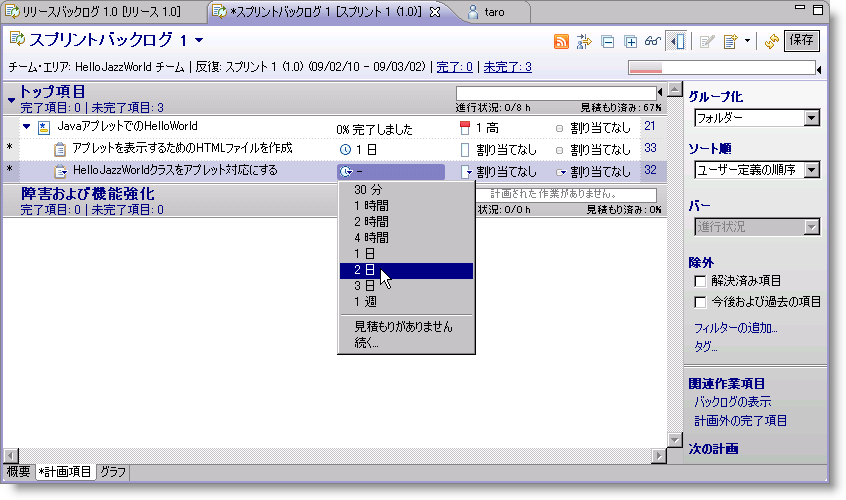Image resolution: width=846 pixels, height=500 pixels.
Task: Collapse the JavaアプレットでのHelloWorld tree row
Action: pyautogui.click(x=26, y=127)
